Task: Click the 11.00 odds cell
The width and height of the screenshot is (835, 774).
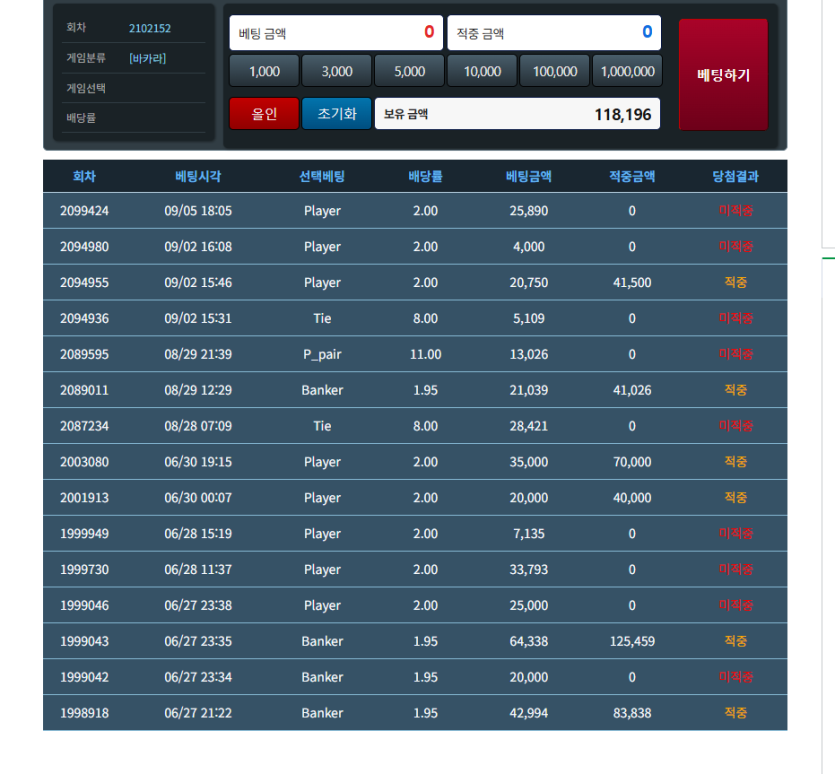Action: (x=425, y=354)
